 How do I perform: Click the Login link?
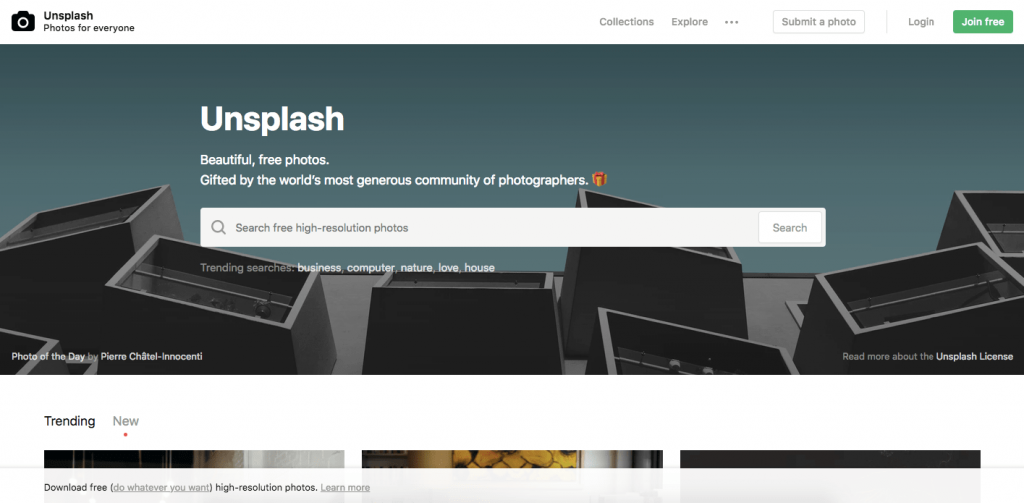point(921,22)
